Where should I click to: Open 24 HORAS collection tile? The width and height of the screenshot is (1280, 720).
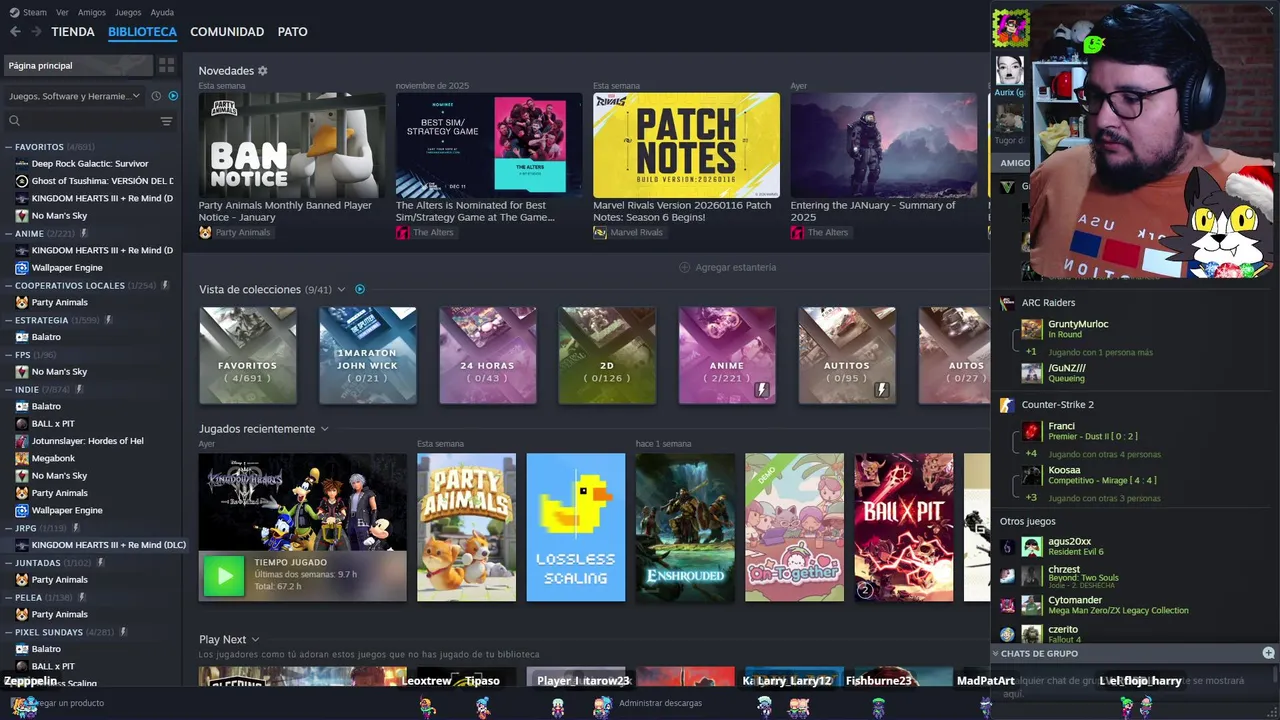(x=487, y=355)
